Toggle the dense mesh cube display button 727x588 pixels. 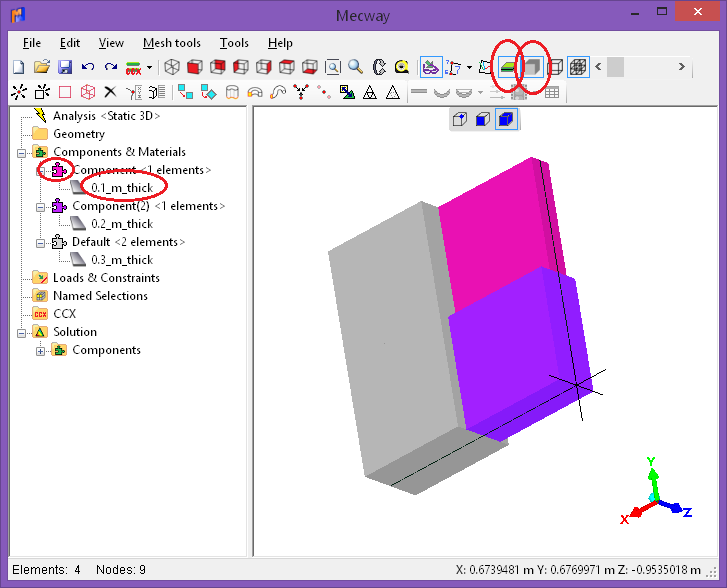[578, 68]
